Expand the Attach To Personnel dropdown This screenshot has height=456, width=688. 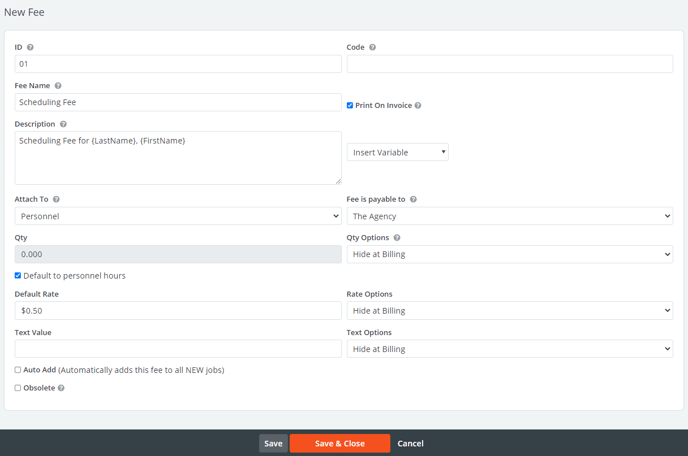[178, 216]
